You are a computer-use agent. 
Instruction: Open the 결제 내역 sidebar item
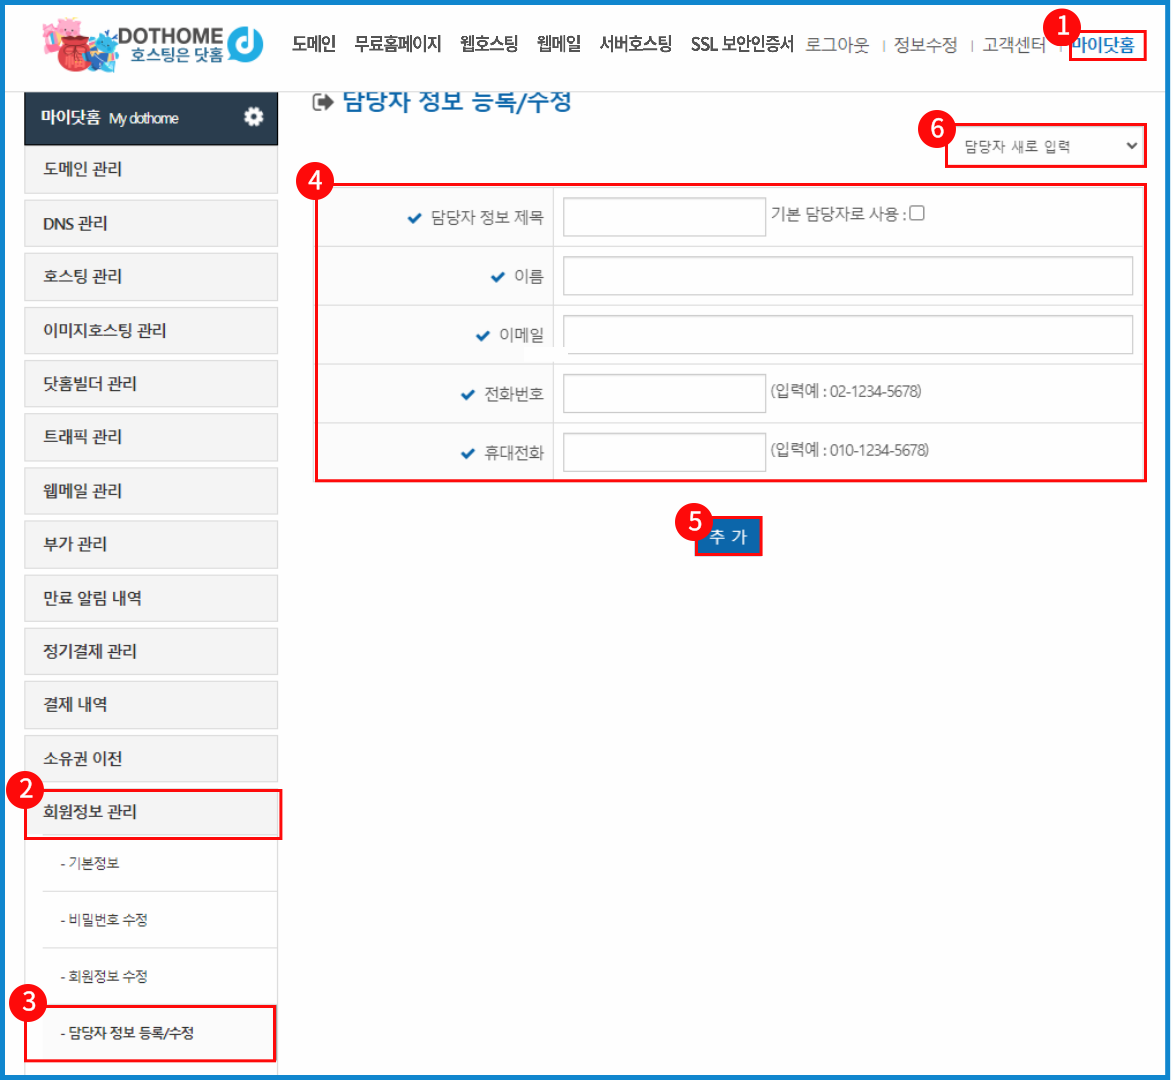[151, 705]
